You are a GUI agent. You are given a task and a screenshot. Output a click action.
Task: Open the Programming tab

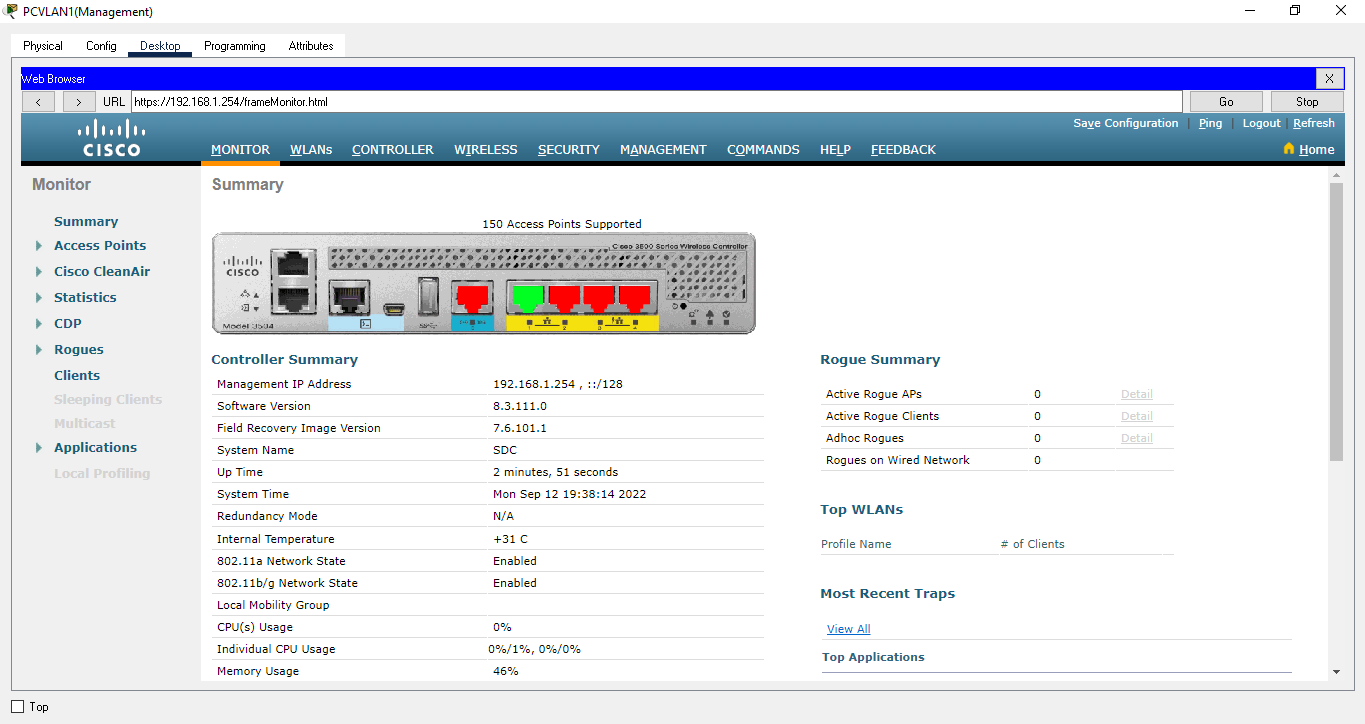click(x=235, y=46)
